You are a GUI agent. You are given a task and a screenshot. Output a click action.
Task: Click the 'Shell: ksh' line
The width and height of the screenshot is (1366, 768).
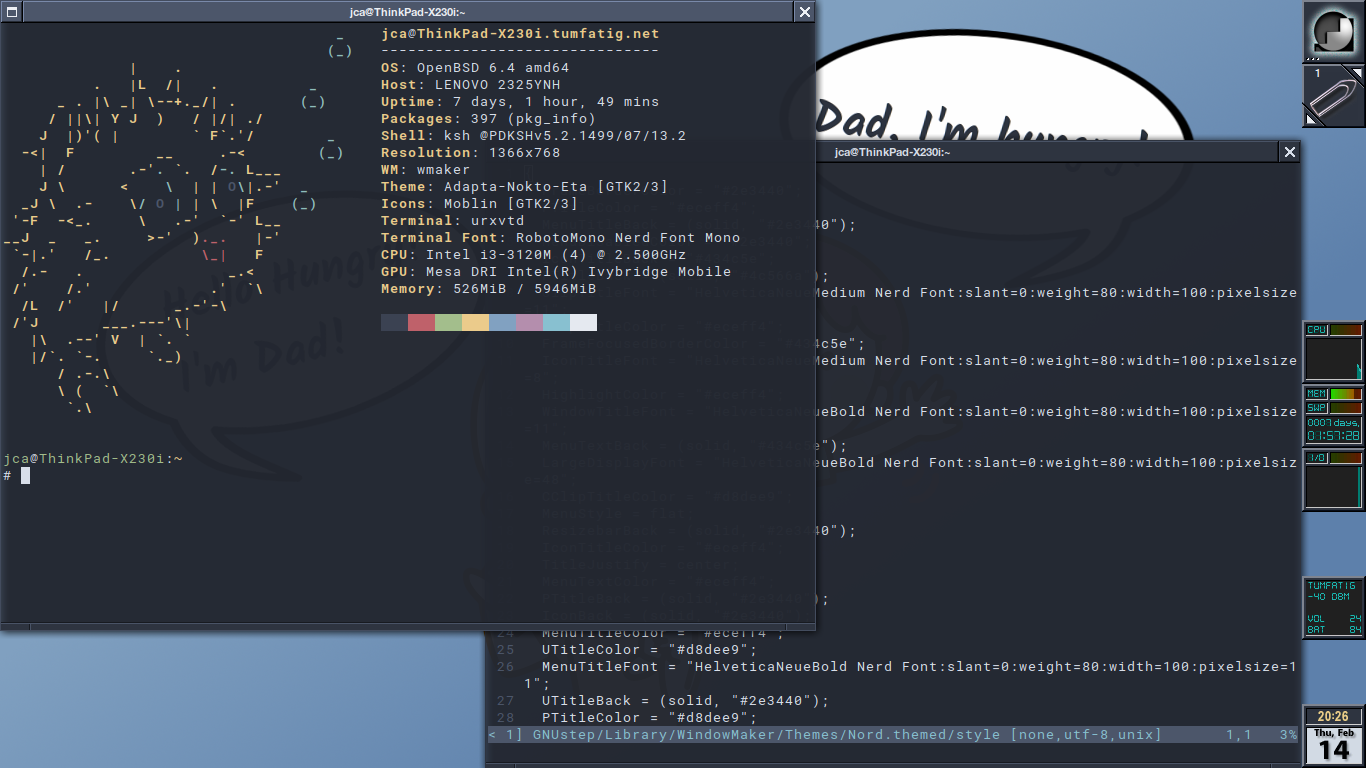533,136
